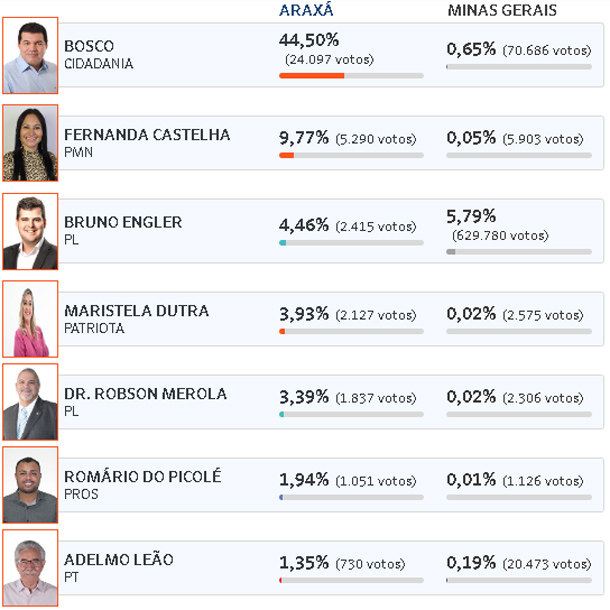Select the MINAS GERAIS column header
610x610 pixels.
click(502, 11)
